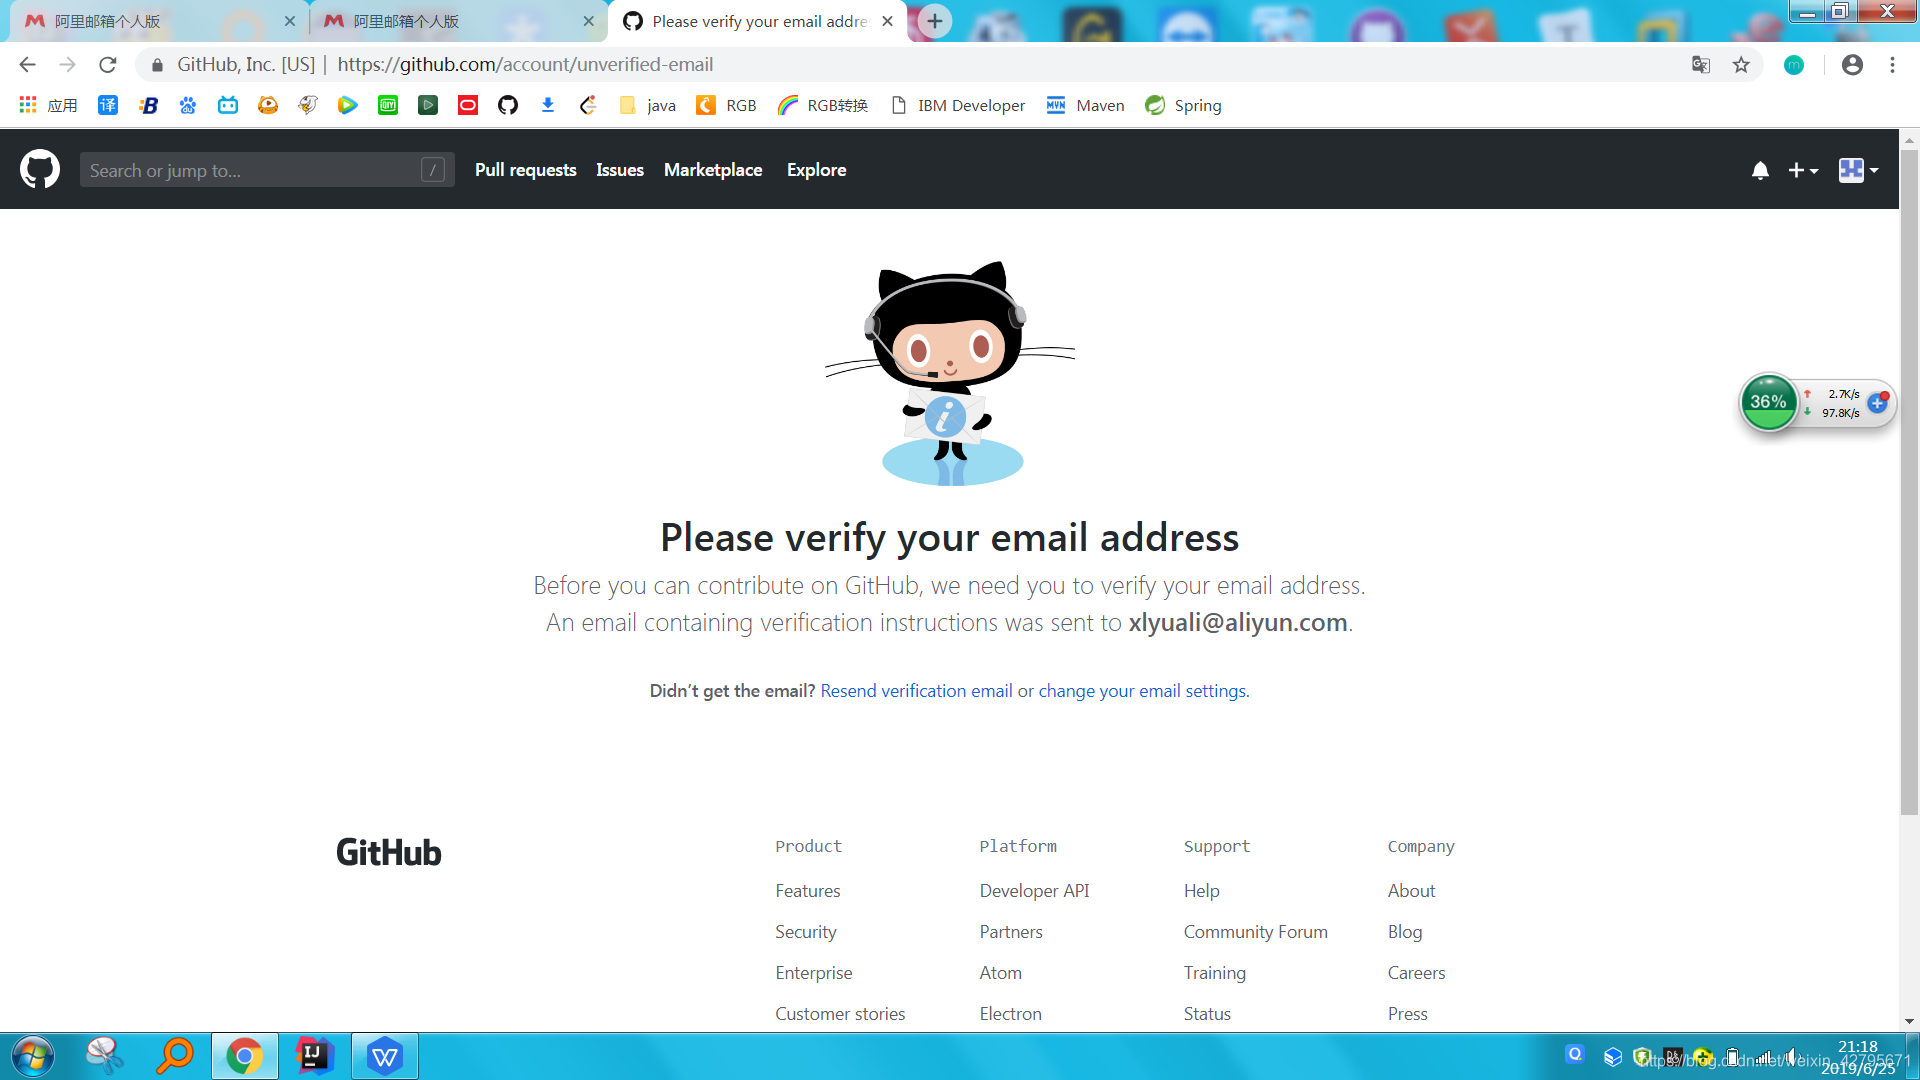Open the user avatar dropdown menu
This screenshot has height=1080, width=1920.
pos(1858,170)
